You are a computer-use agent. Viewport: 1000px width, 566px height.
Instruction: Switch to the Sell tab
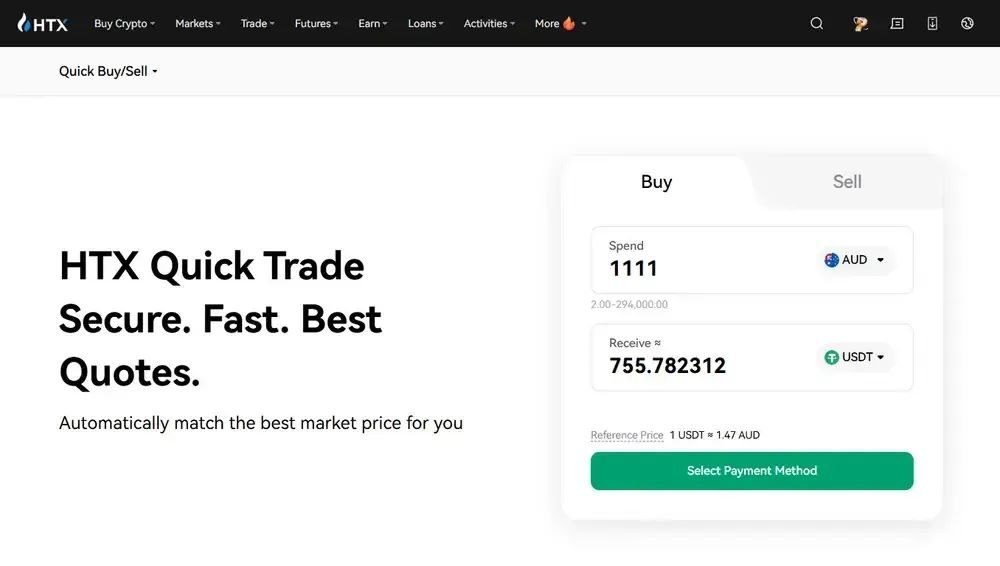pos(847,182)
